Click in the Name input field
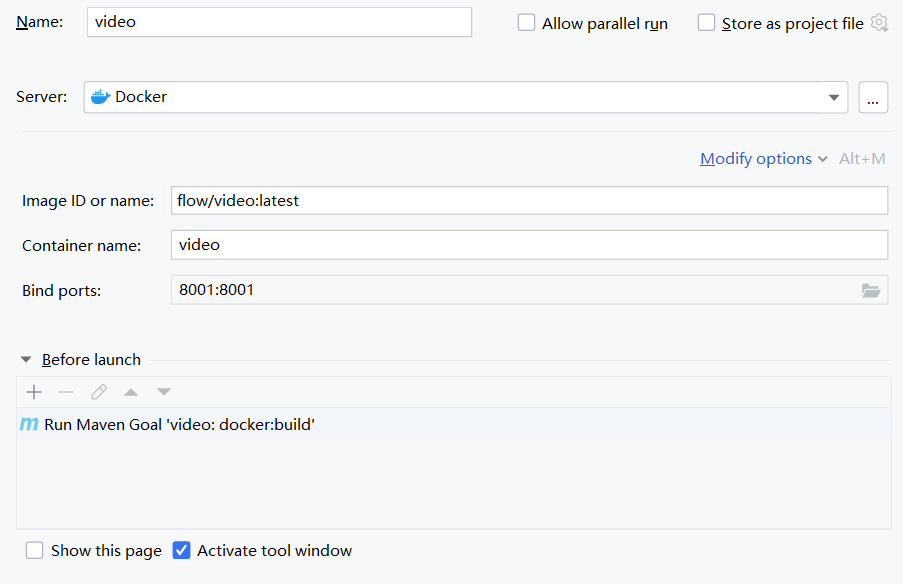Viewport: 903px width, 584px height. 279,22
